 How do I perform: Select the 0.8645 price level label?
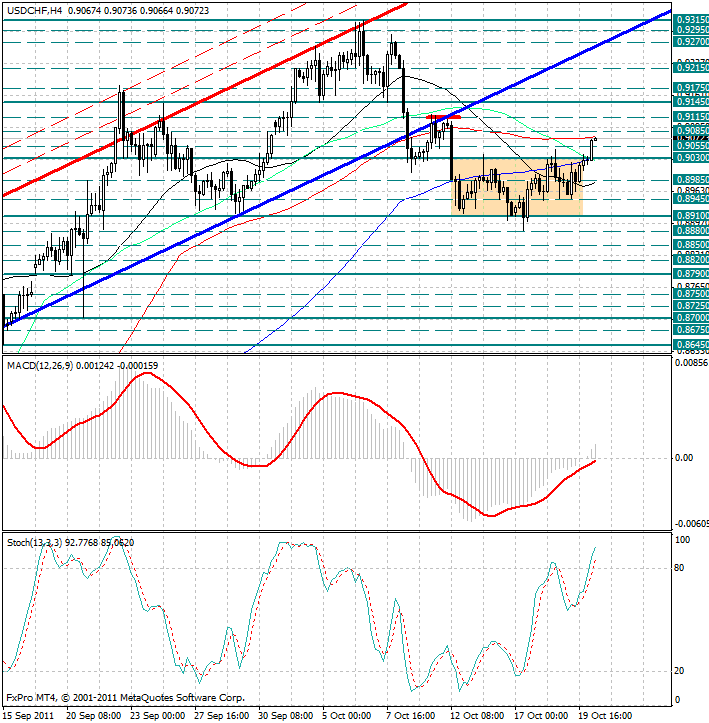[691, 344]
